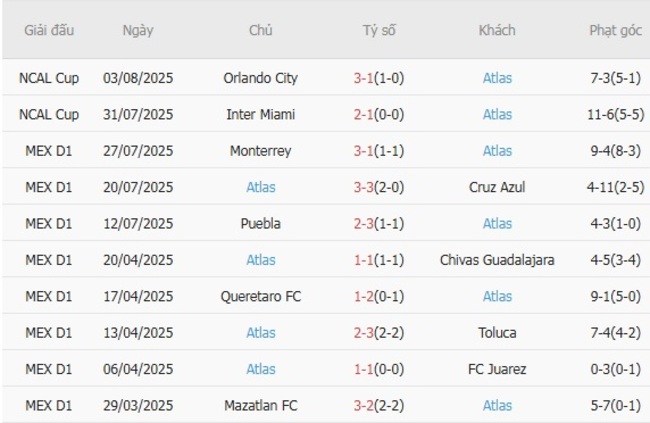This screenshot has height=423, width=650.
Task: Click the Chivas Guadalajara team name
Action: [497, 260]
